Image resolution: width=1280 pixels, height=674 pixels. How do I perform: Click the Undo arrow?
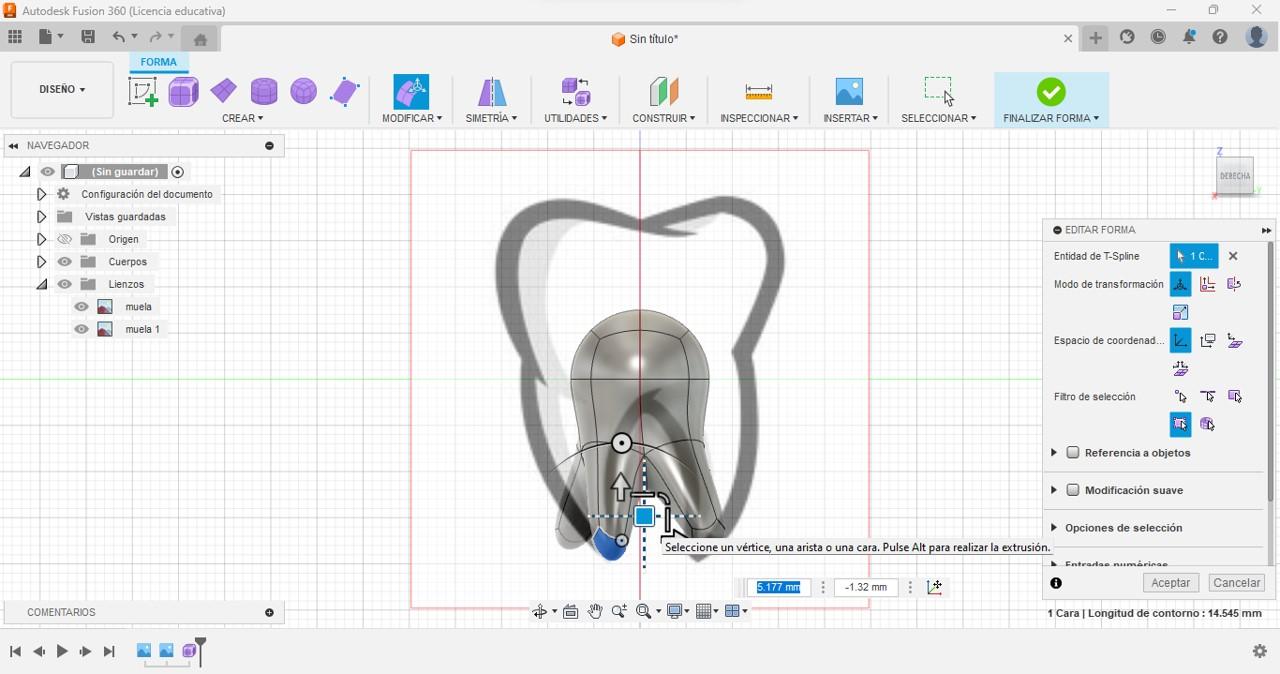[118, 37]
